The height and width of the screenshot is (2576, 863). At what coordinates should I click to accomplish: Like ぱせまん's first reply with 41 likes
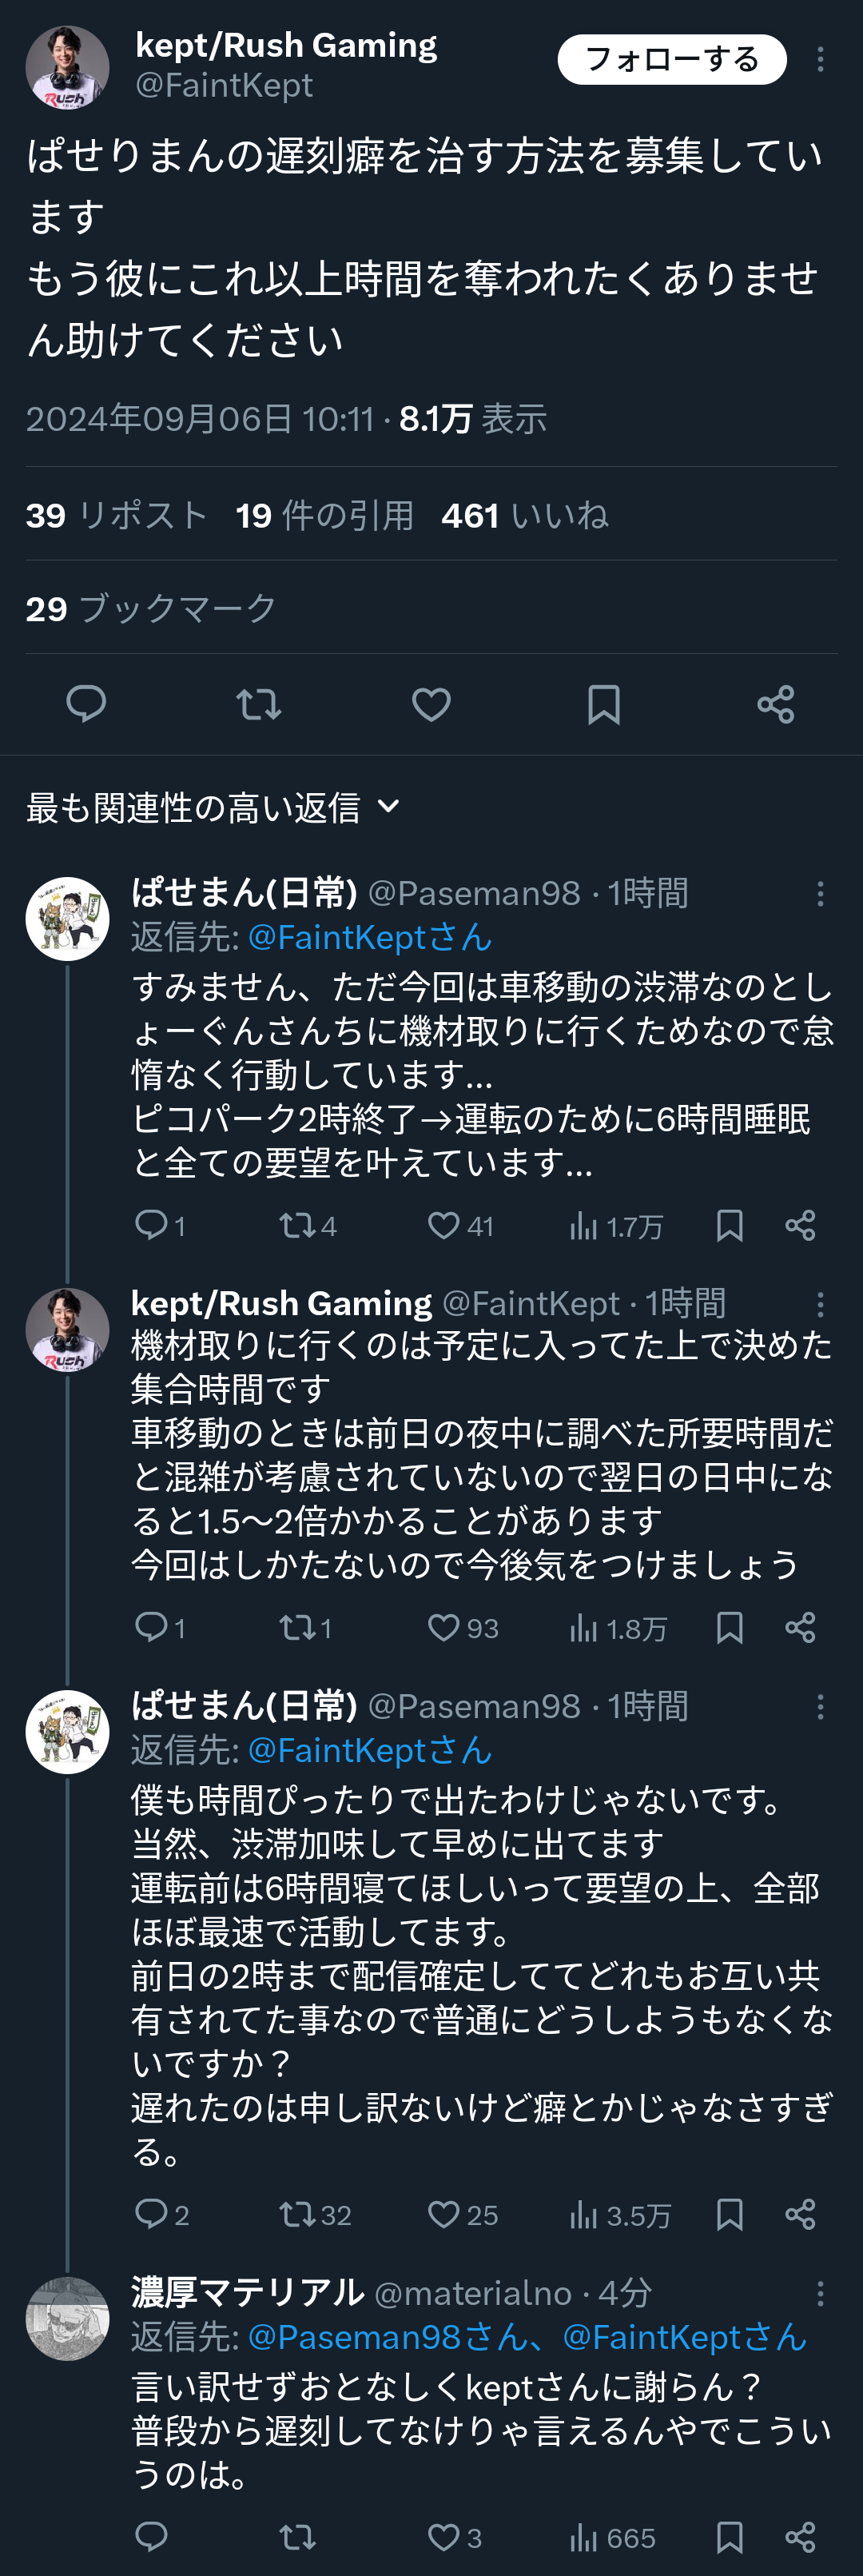[444, 1226]
